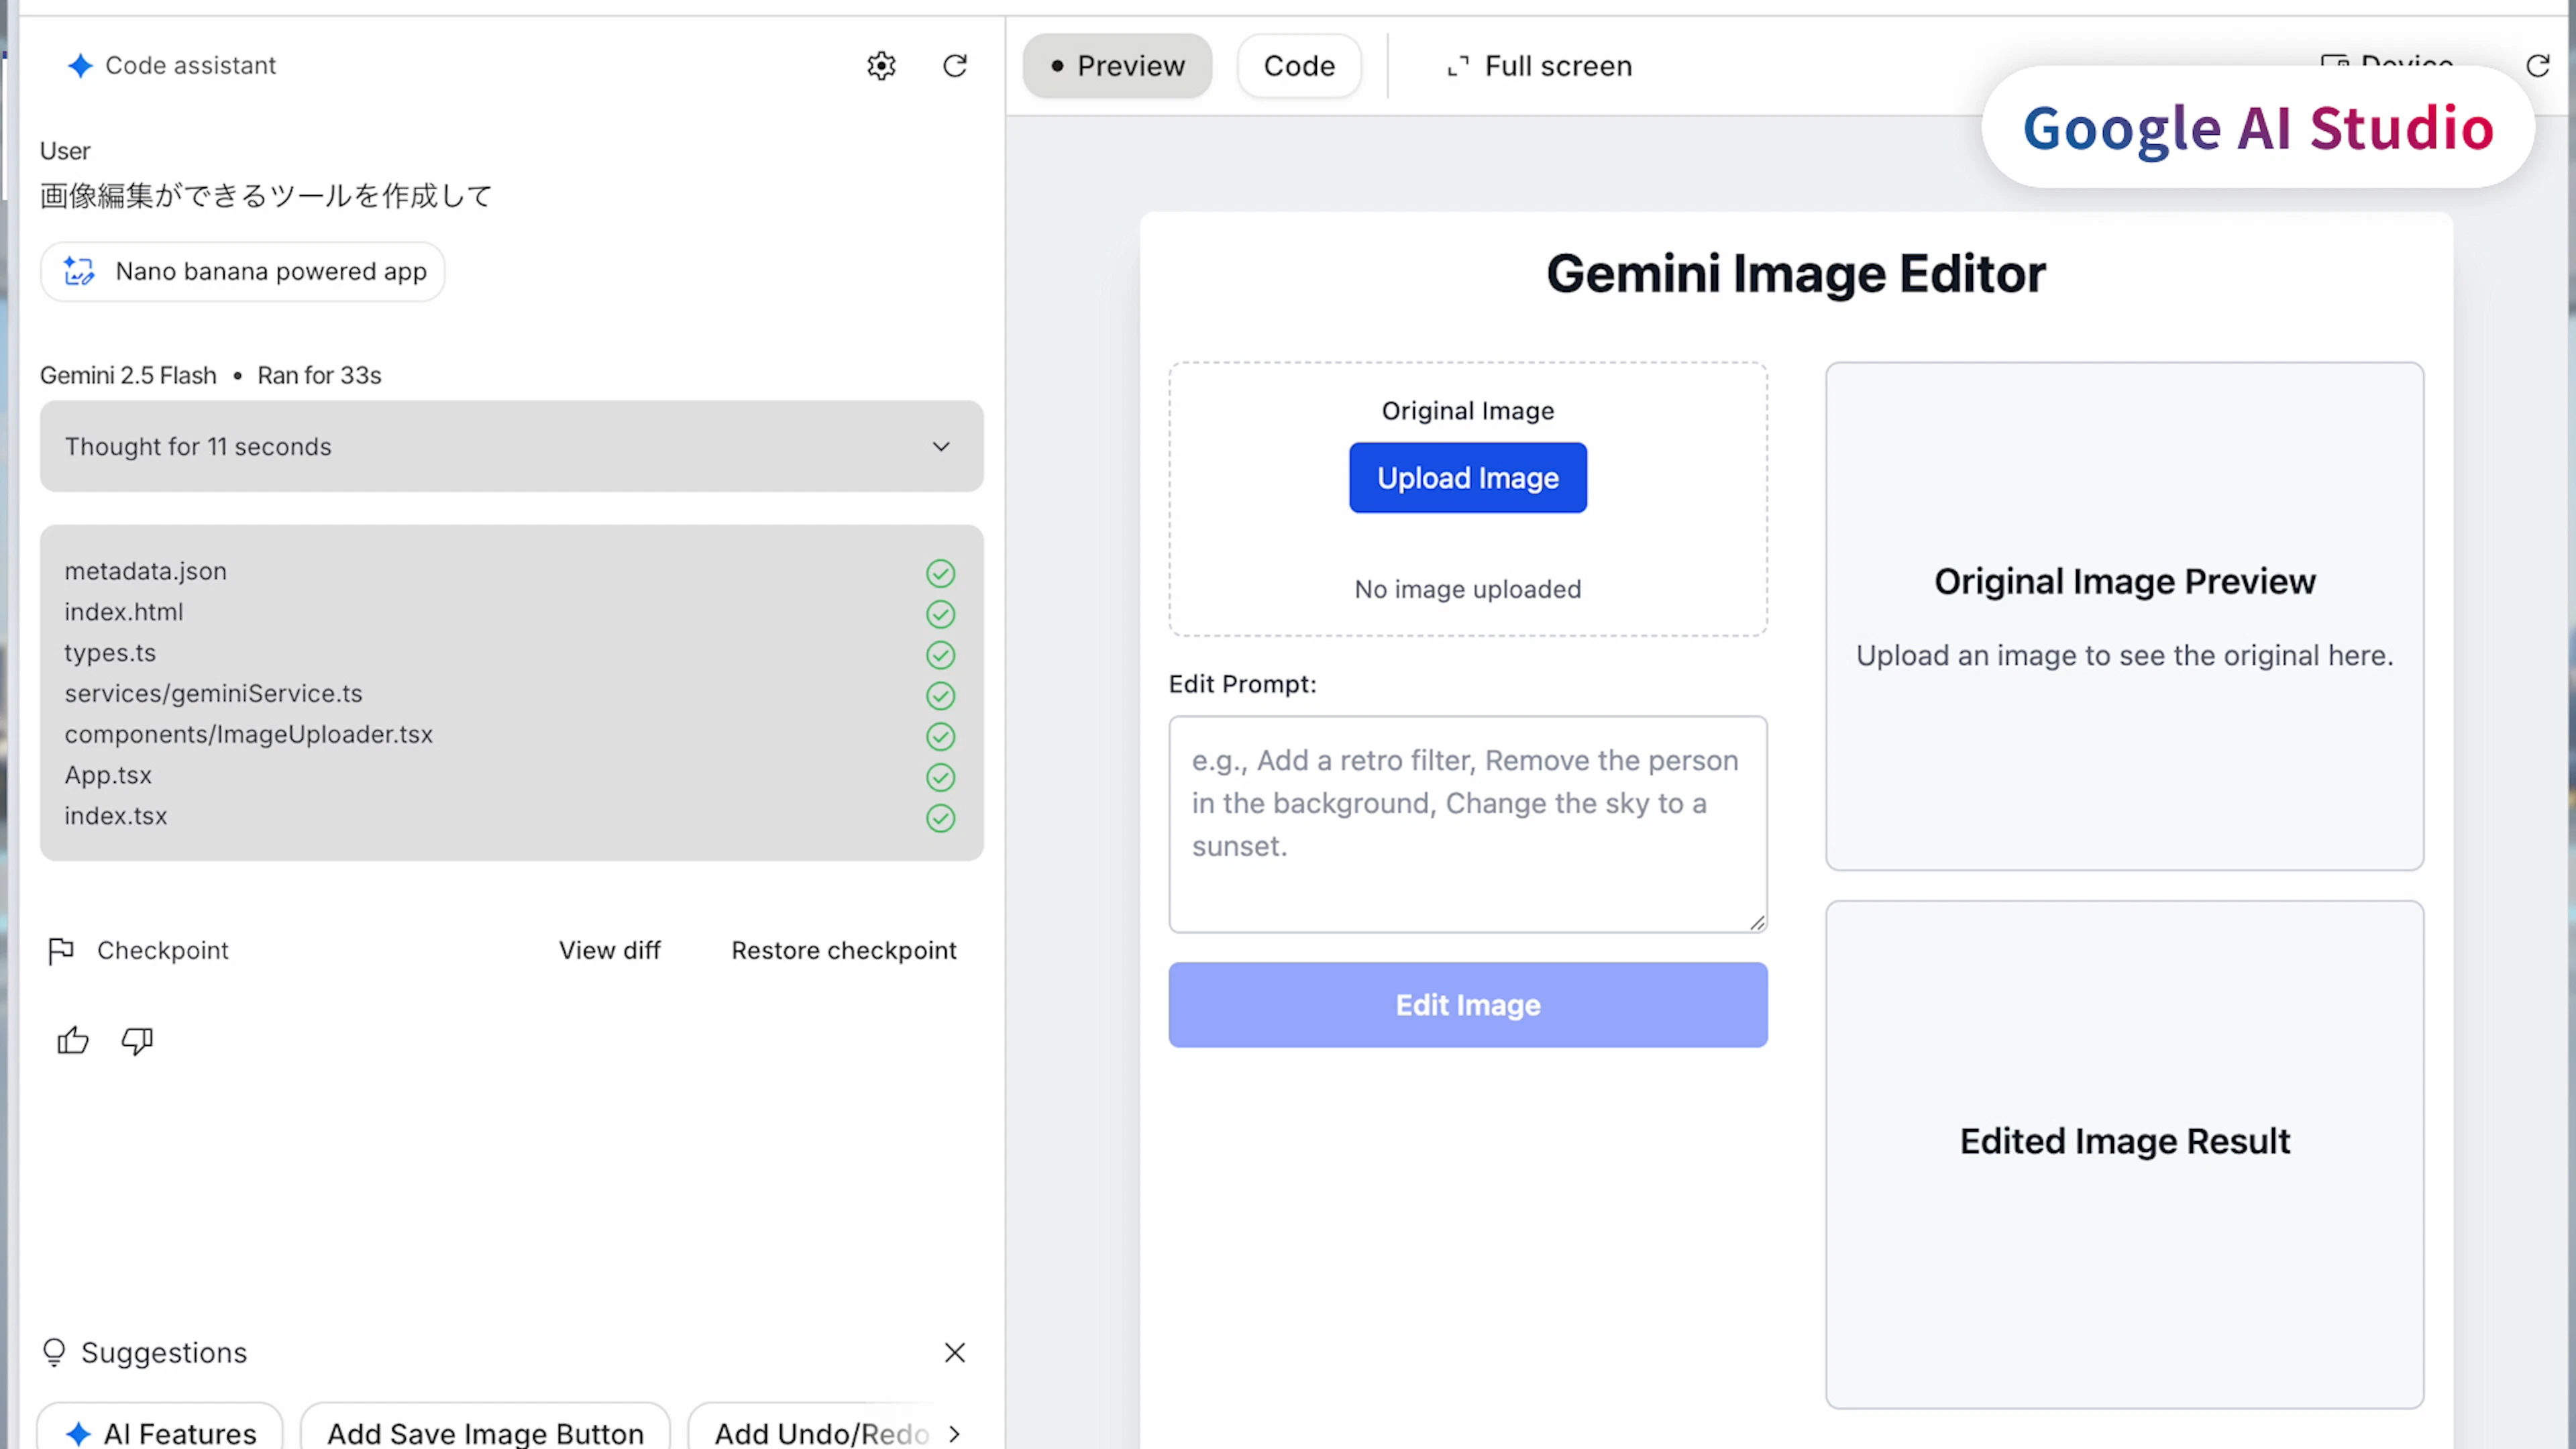Image resolution: width=2576 pixels, height=1449 pixels.
Task: Click the Nano banana powered app chip
Action: 243,271
